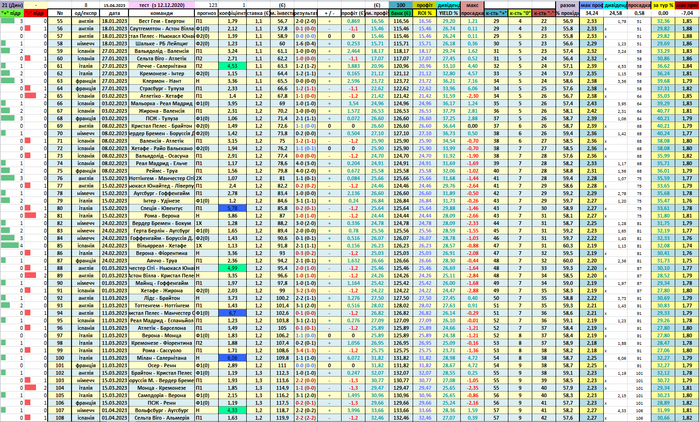Select the 'Інтер - Удінезе' match cell

(x=162, y=201)
